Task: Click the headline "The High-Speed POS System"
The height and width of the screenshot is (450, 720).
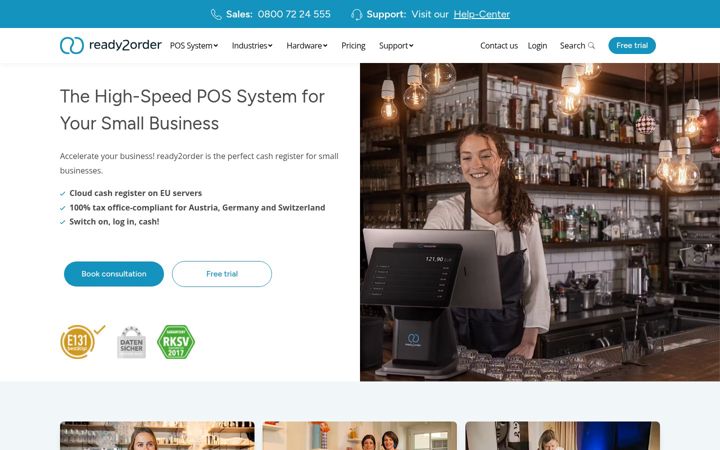Action: click(192, 110)
